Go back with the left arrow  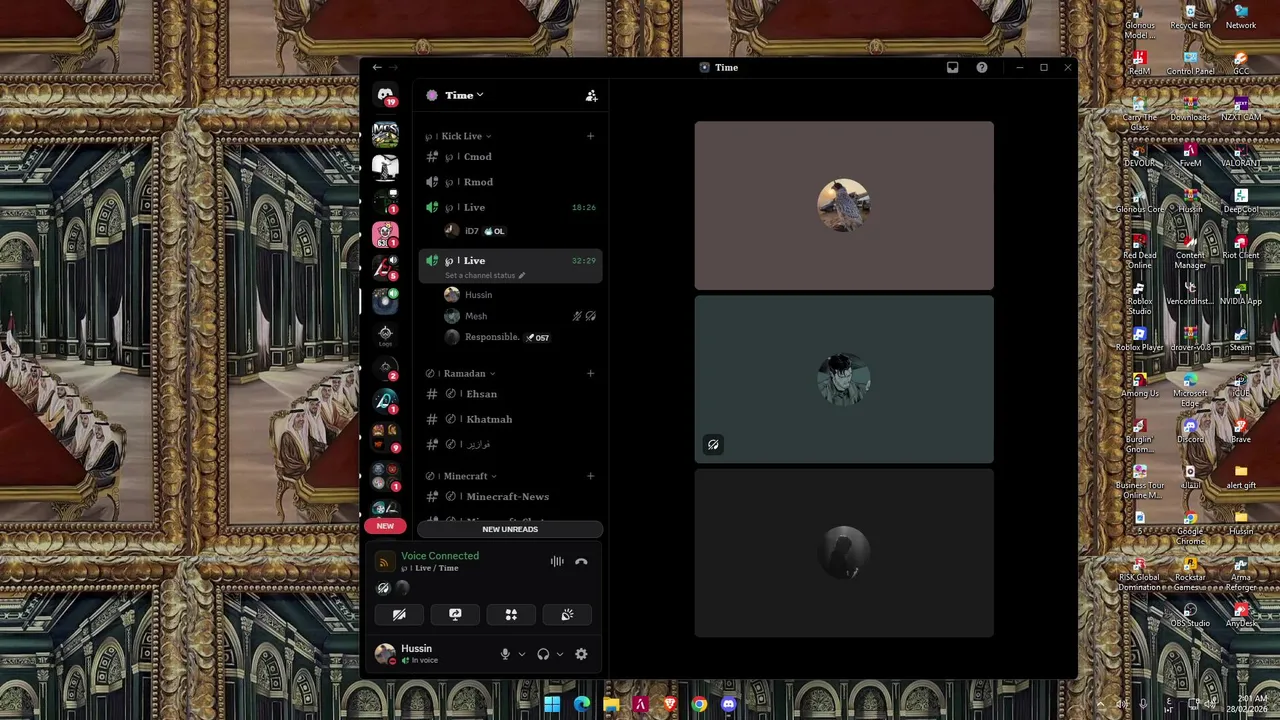point(377,67)
